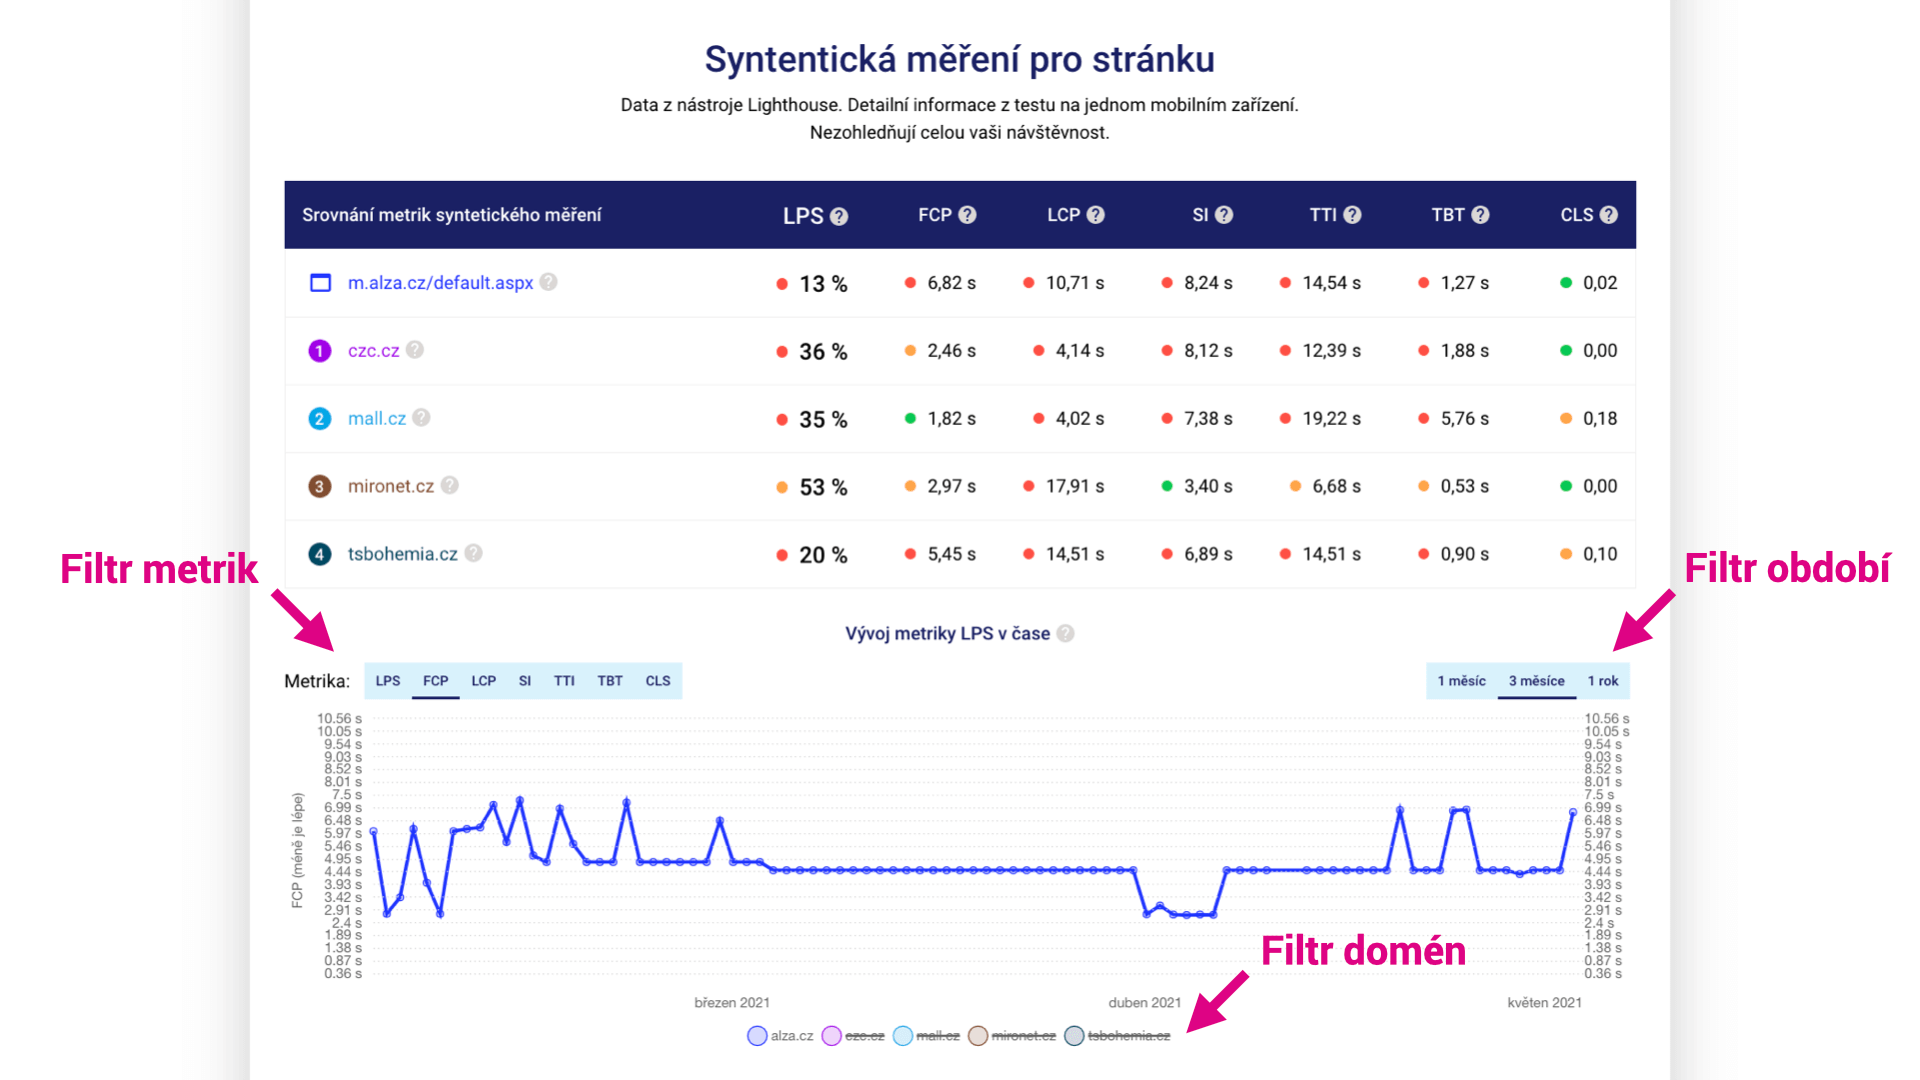Open the mironet.cz link
Screen dimensions: 1920x1080
coord(390,486)
